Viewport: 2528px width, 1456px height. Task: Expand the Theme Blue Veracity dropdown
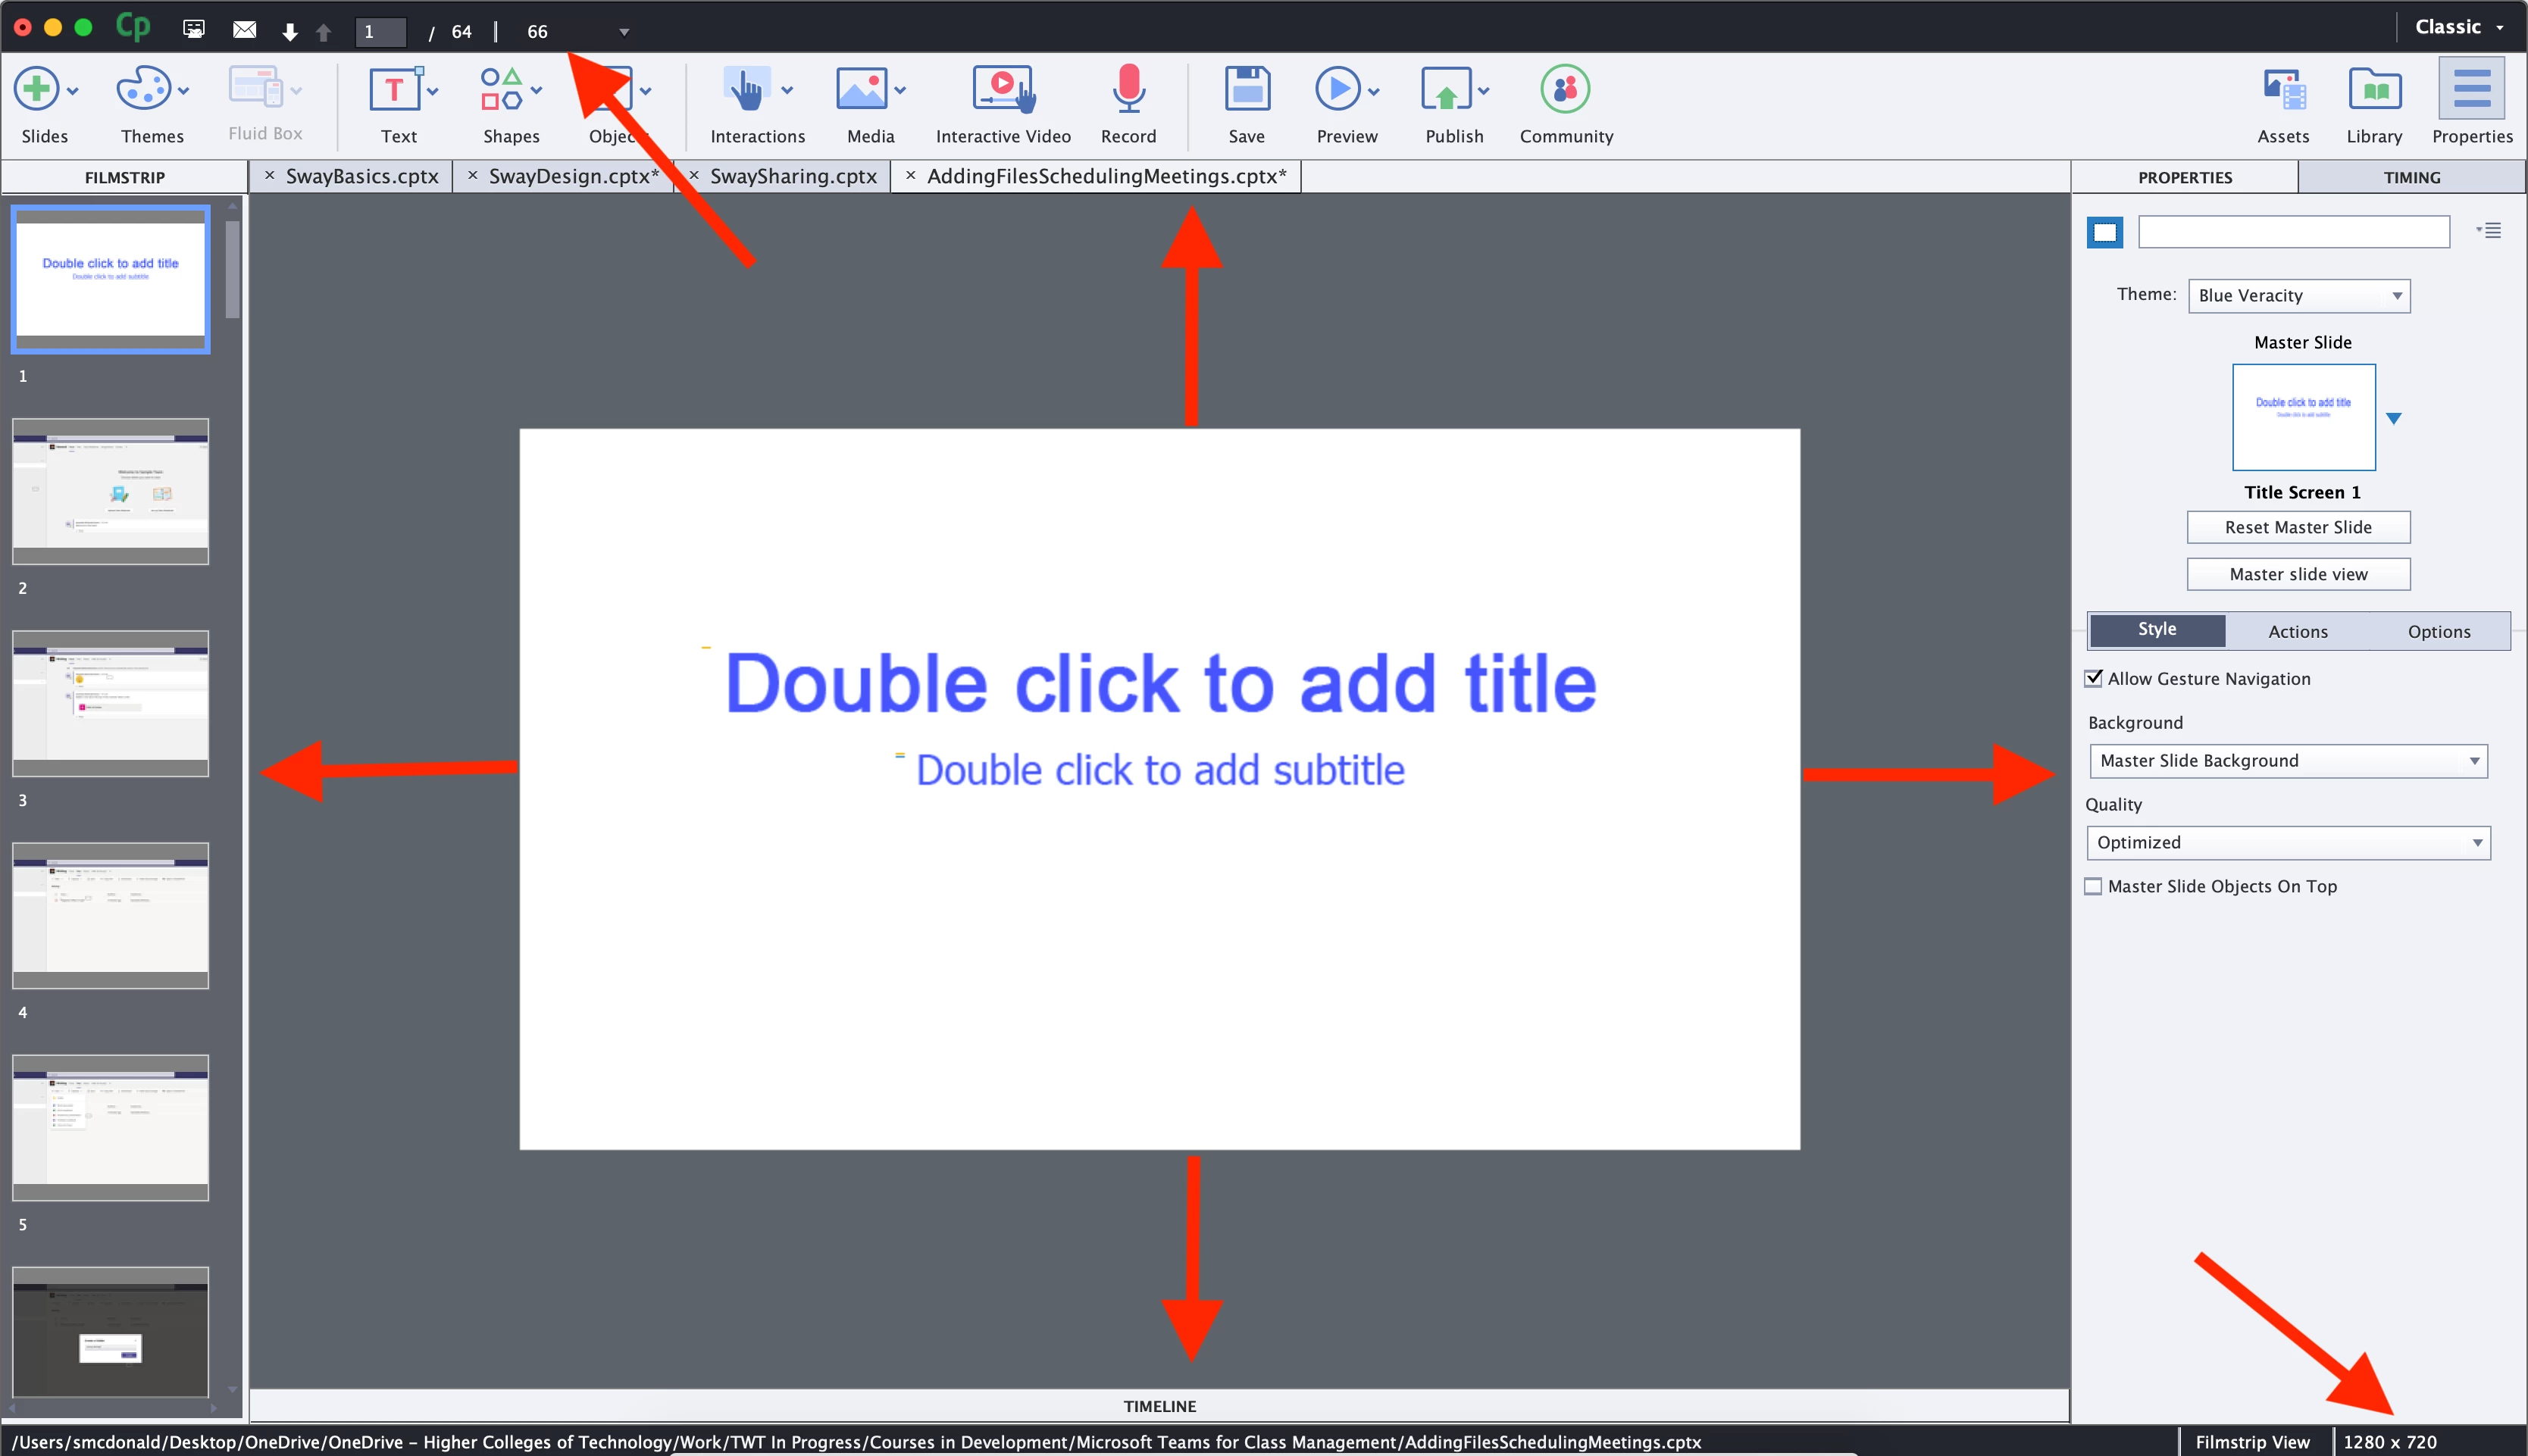2299,296
